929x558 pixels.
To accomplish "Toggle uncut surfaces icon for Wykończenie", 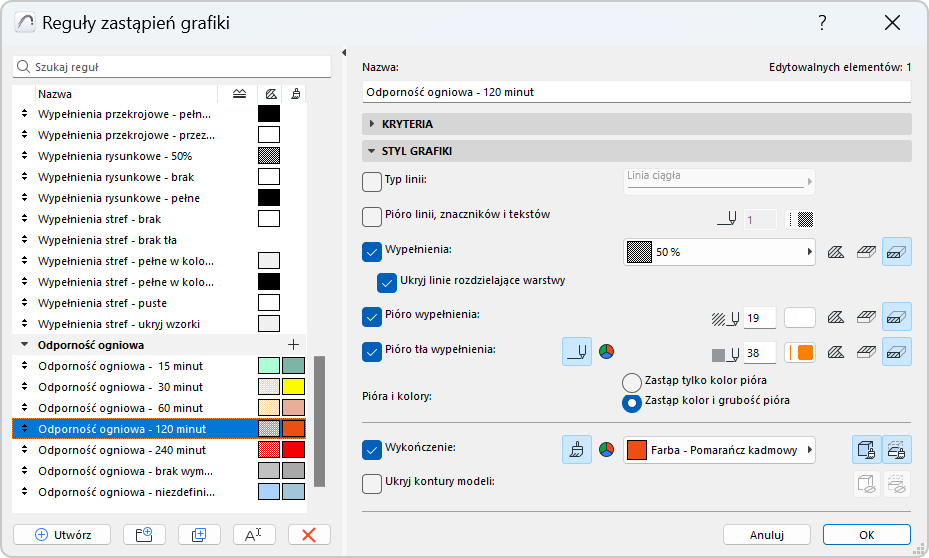I will click(x=896, y=450).
